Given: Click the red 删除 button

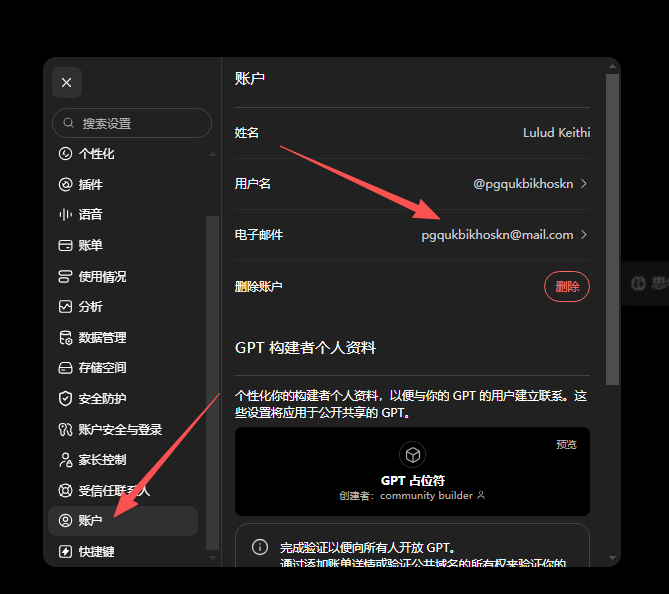Looking at the screenshot, I should 567,286.
